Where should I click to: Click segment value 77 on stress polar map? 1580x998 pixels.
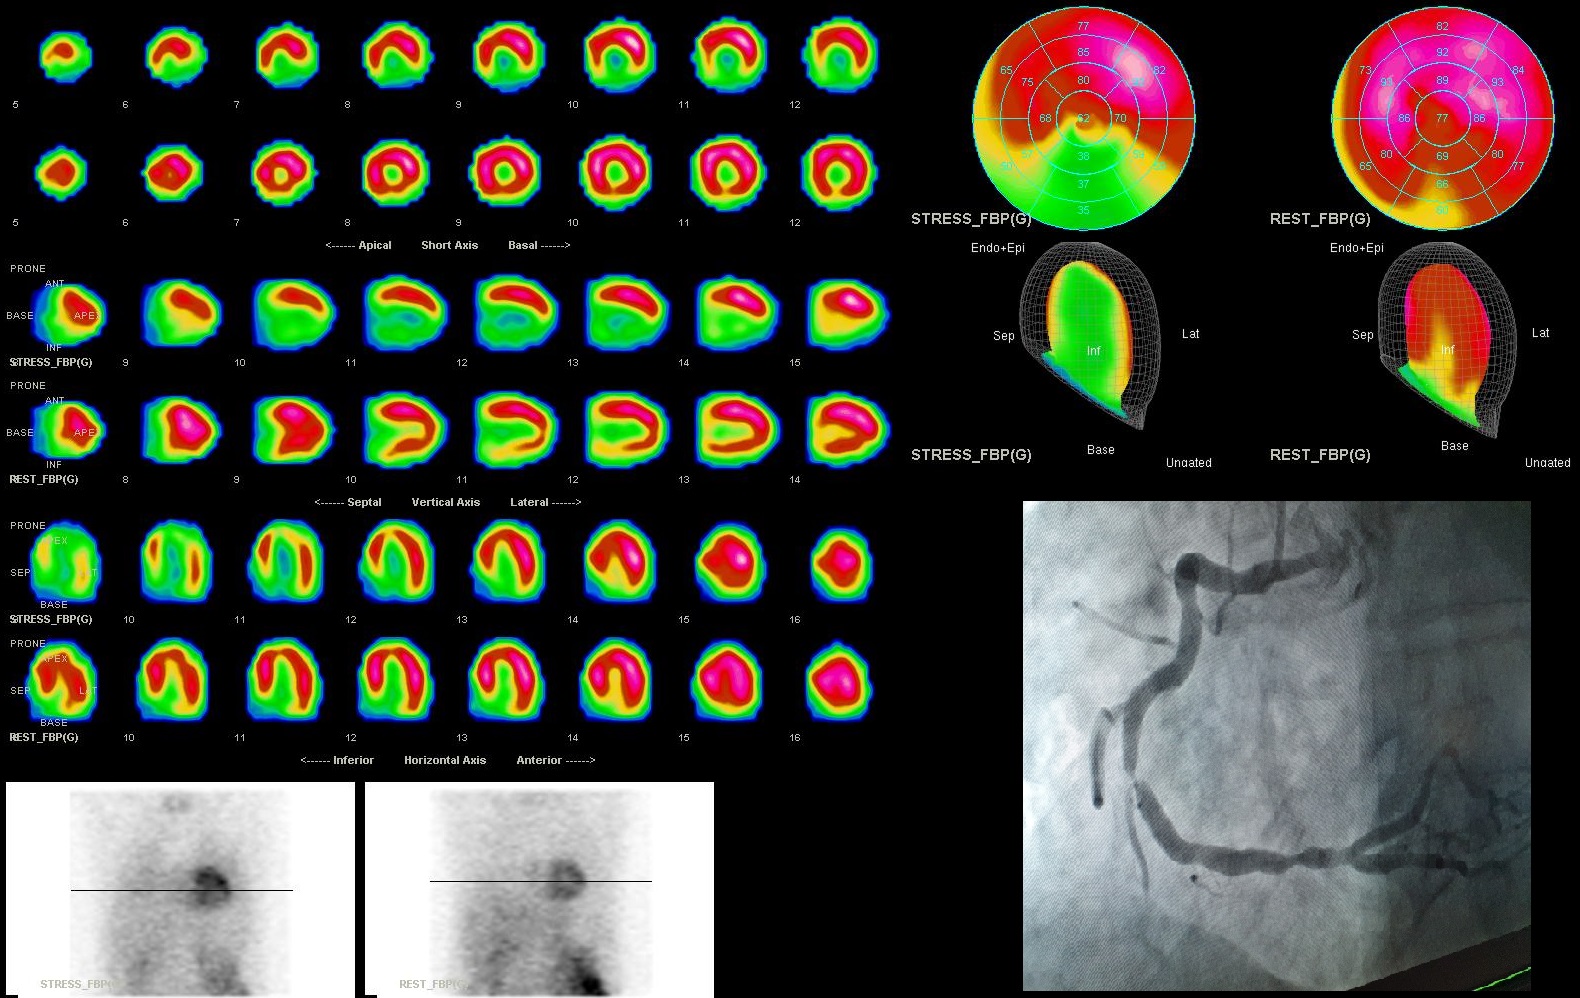1083,26
